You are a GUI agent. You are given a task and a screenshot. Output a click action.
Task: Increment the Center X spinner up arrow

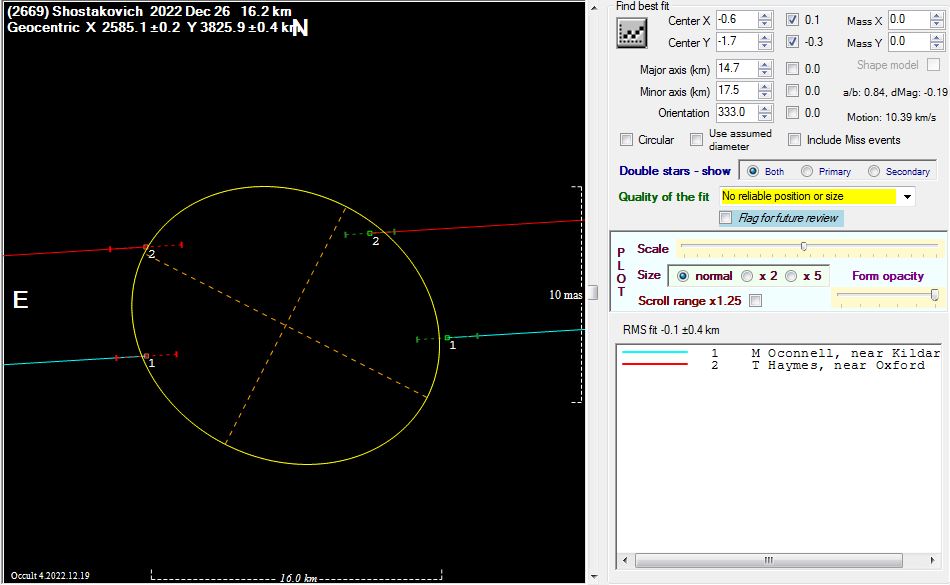tap(765, 16)
